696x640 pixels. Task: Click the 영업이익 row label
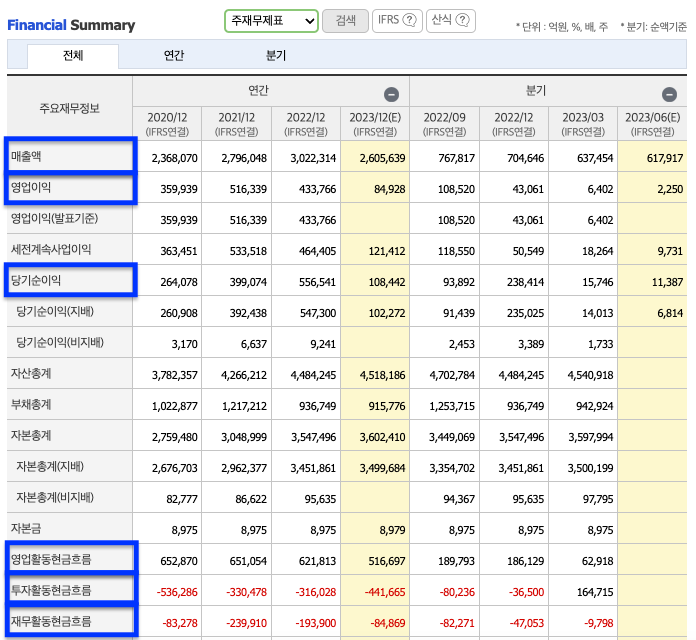[x=31, y=187]
